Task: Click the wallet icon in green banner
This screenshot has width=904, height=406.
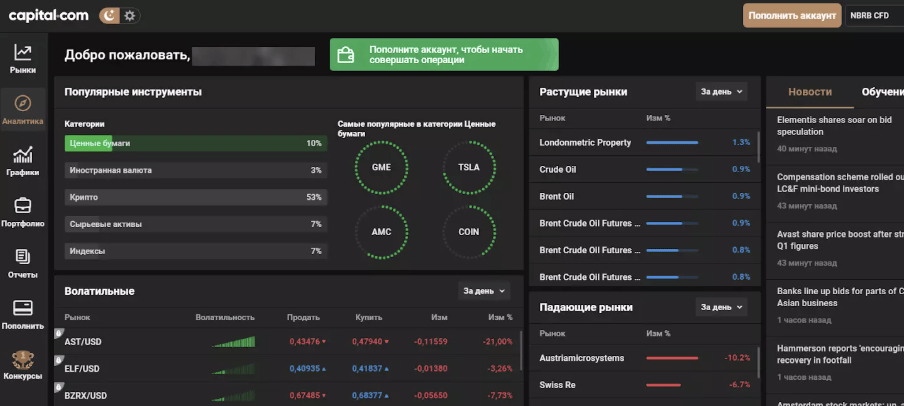Action: point(345,55)
